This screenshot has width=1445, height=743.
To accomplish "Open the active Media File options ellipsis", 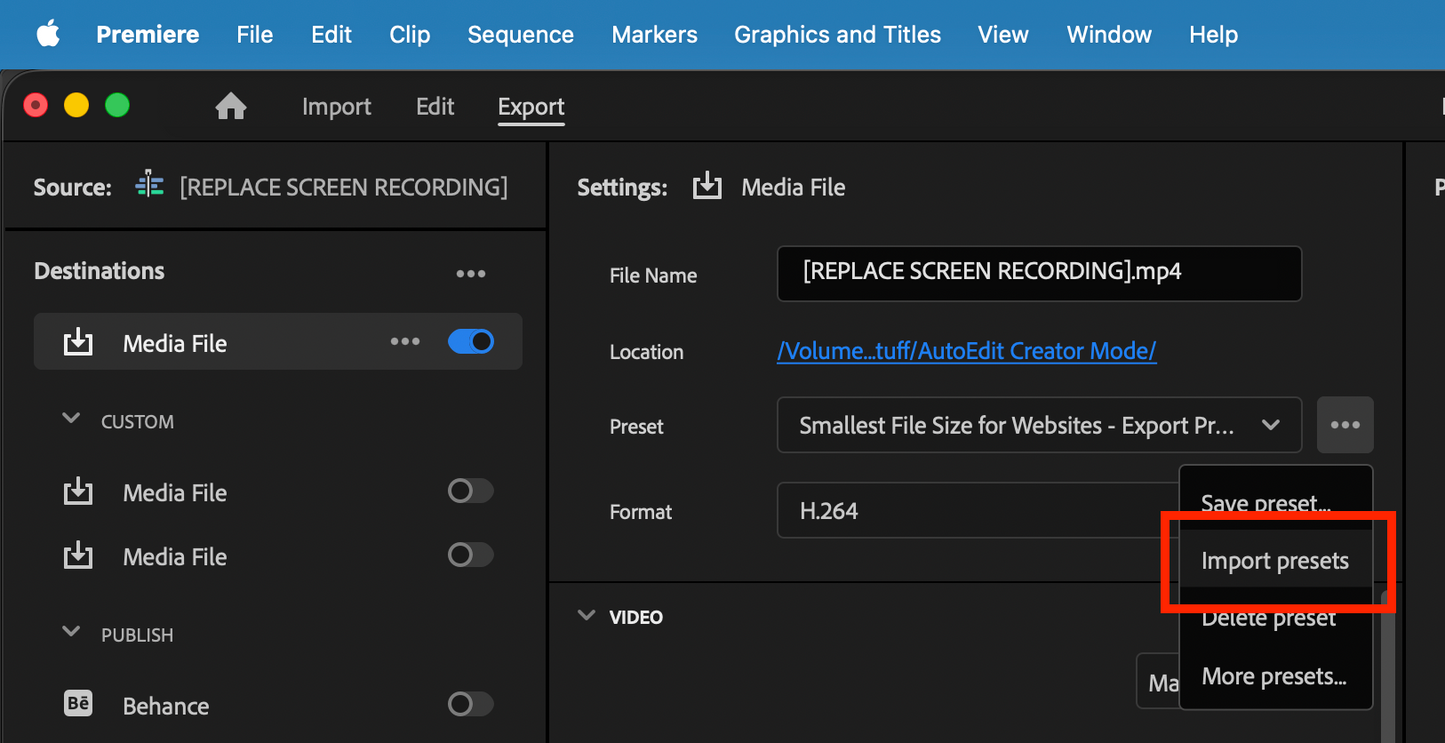I will (405, 342).
